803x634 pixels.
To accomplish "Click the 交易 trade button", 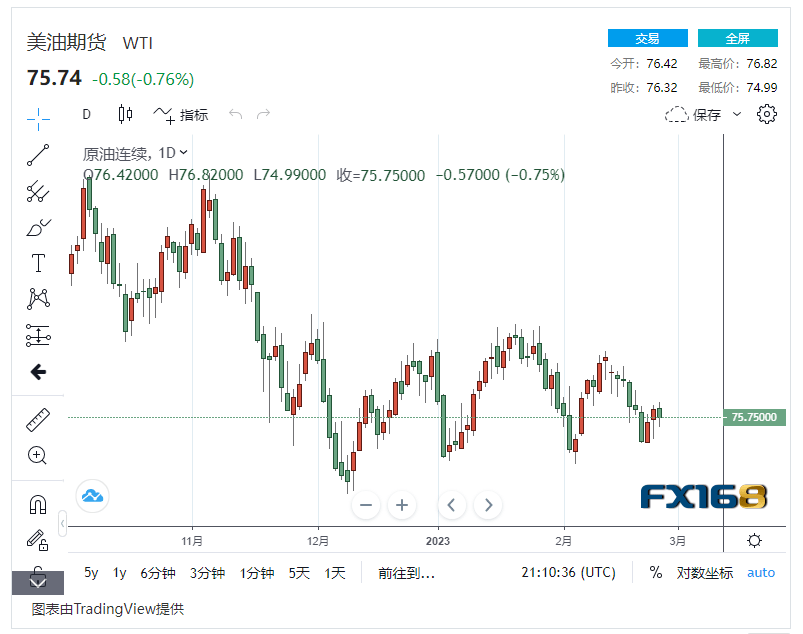I will click(x=648, y=37).
